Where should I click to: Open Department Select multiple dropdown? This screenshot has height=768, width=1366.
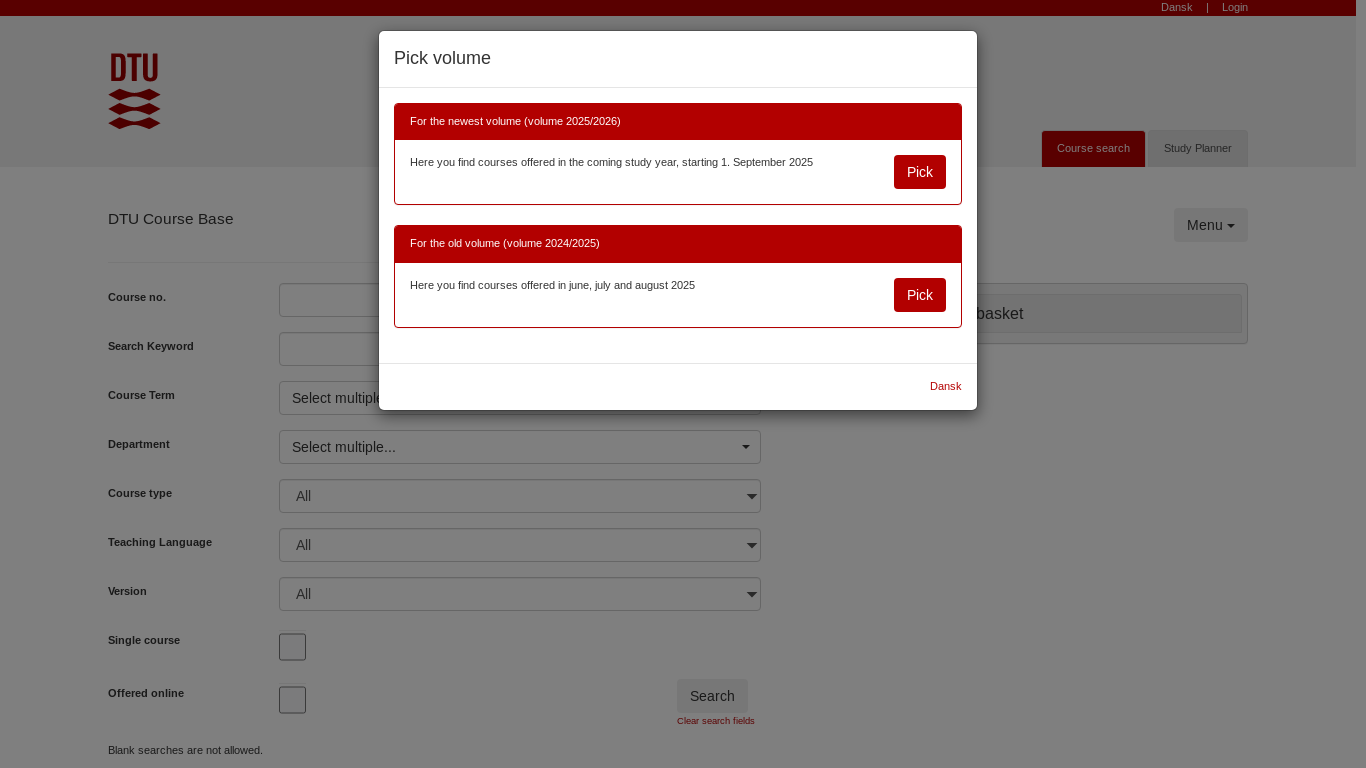(520, 447)
